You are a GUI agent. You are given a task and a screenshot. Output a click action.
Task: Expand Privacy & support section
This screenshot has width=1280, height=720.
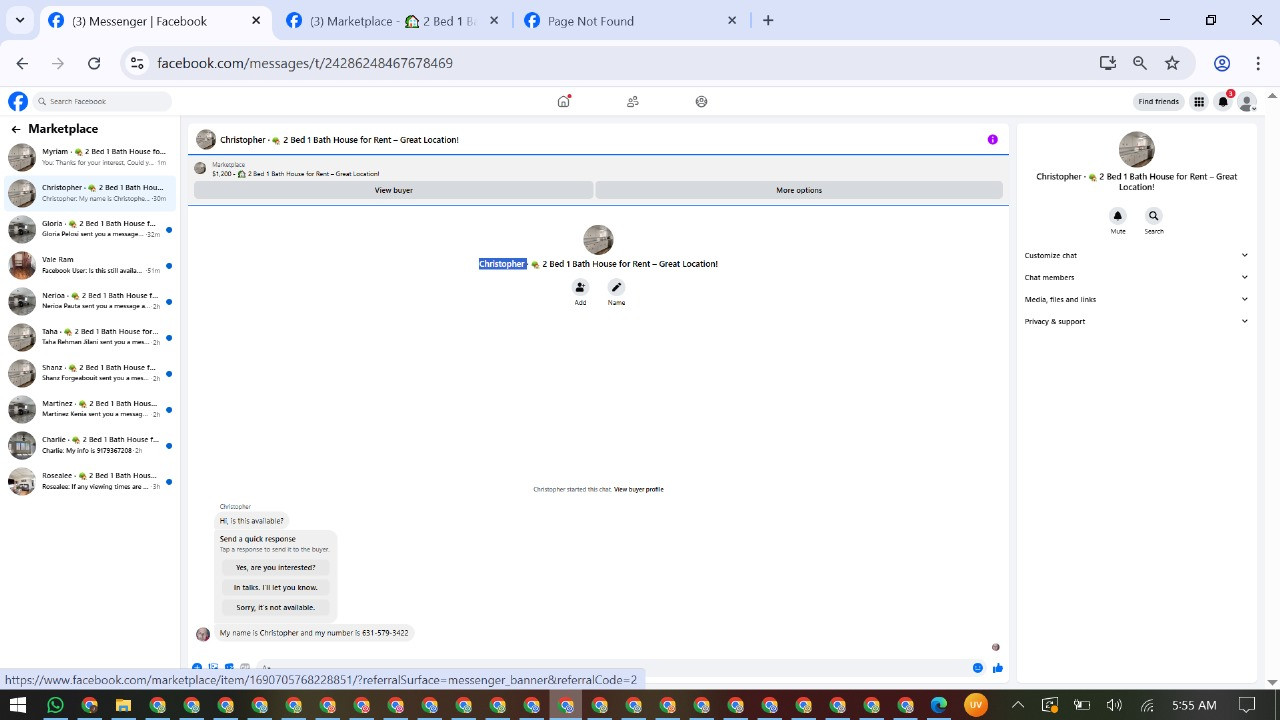click(1136, 321)
